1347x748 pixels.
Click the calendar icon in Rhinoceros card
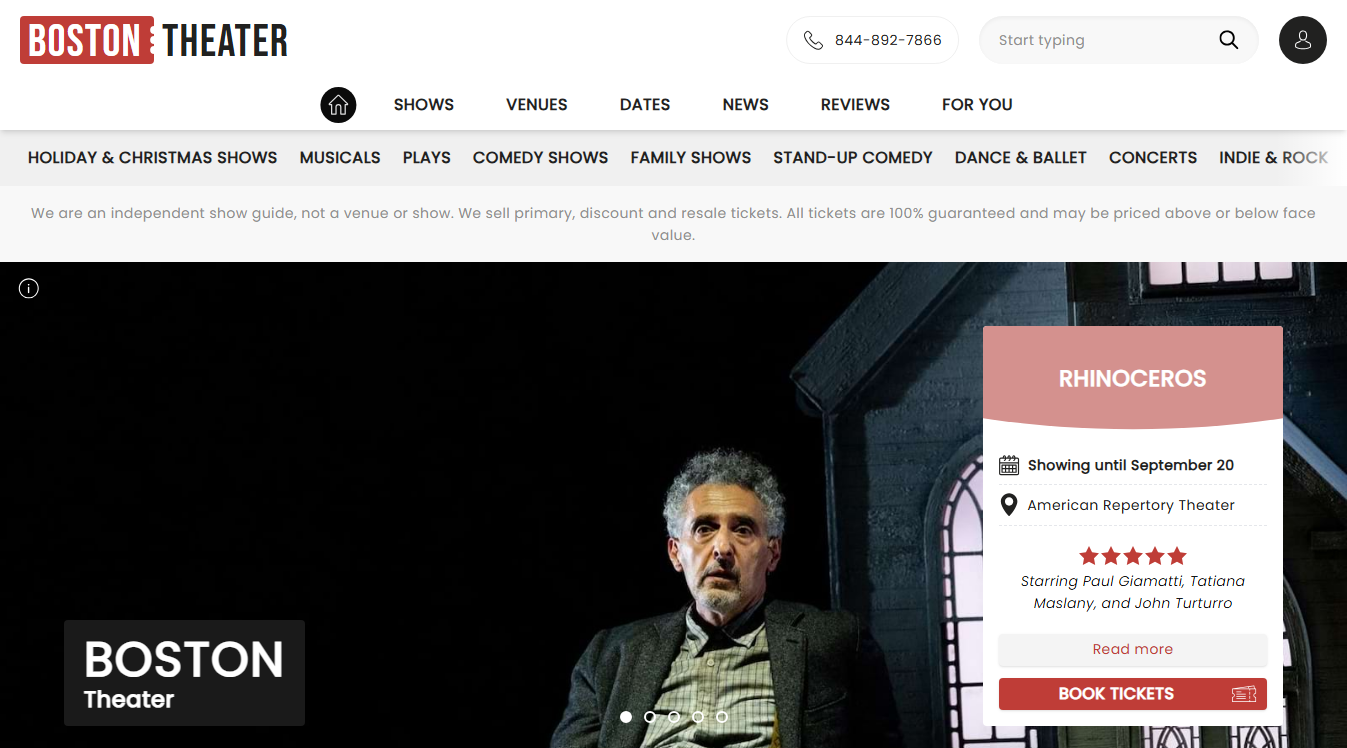coord(1009,465)
